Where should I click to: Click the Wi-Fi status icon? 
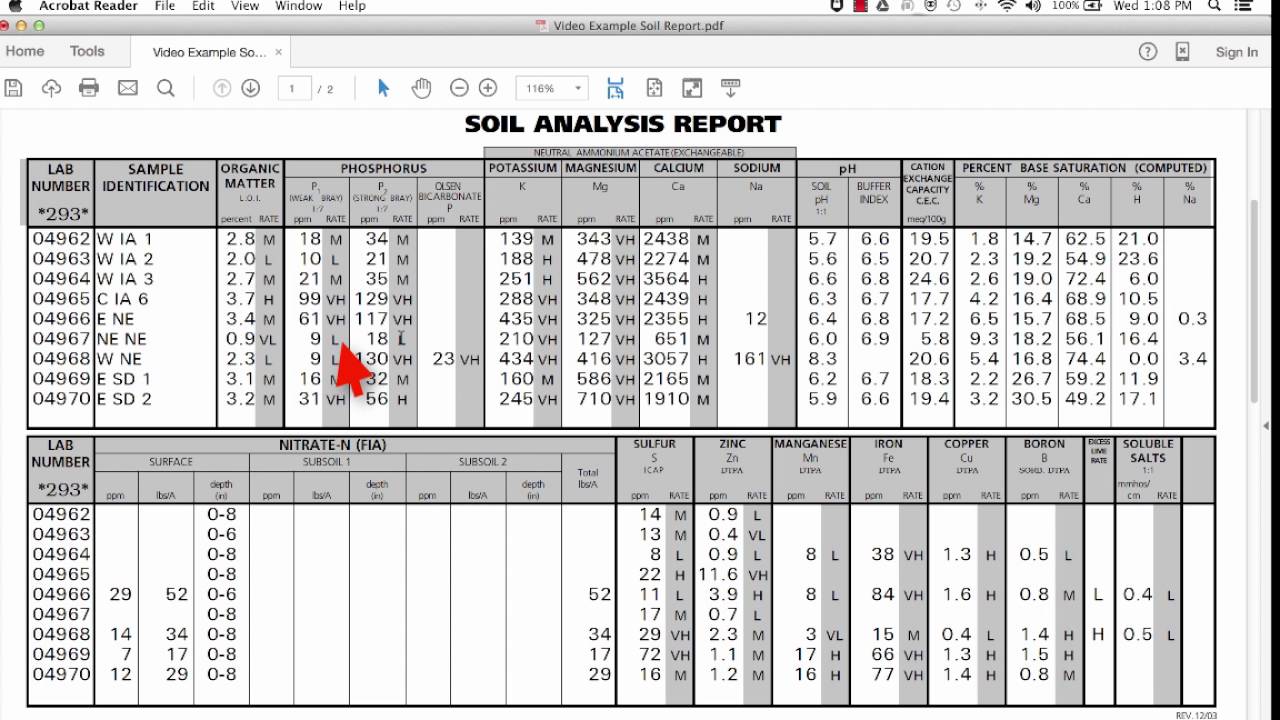(x=1006, y=6)
